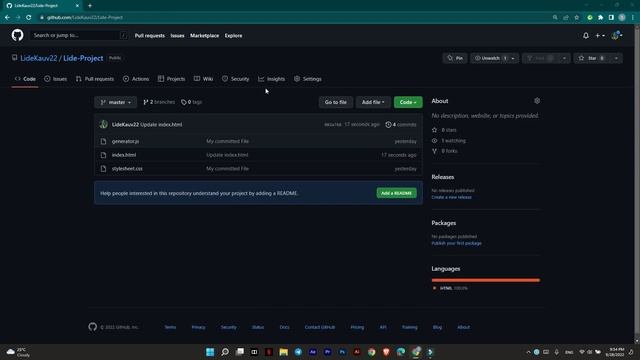Open the LideKauv22 commit author avatar
The image size is (640, 360).
(x=104, y=124)
